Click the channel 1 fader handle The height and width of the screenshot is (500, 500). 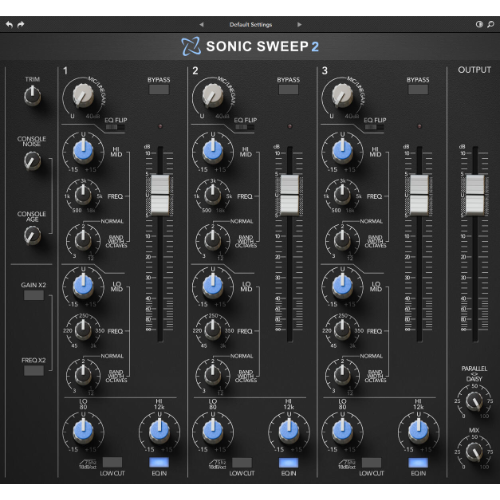[160, 195]
